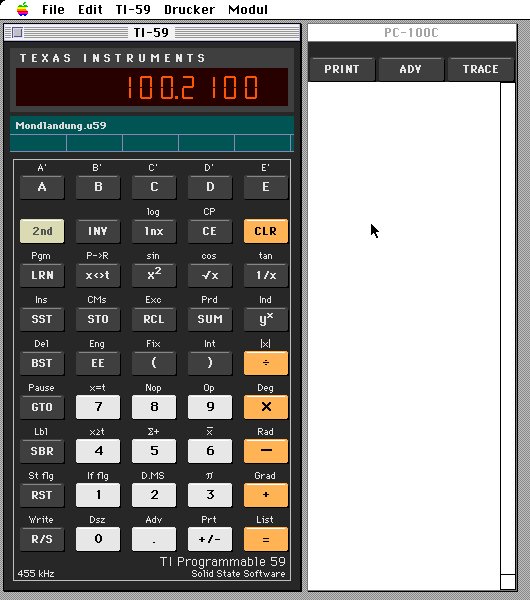Click the digit 1 key
Screen dimensions: 530x600
click(x=98, y=495)
